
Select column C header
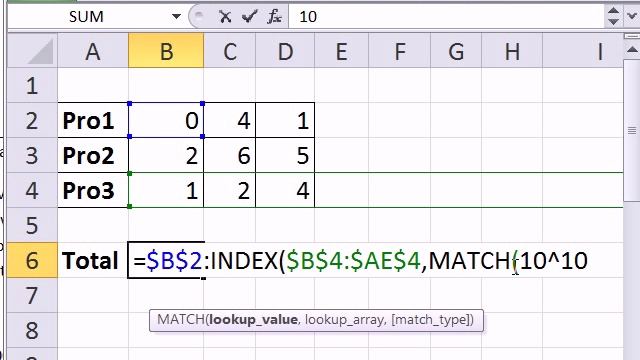click(x=230, y=51)
